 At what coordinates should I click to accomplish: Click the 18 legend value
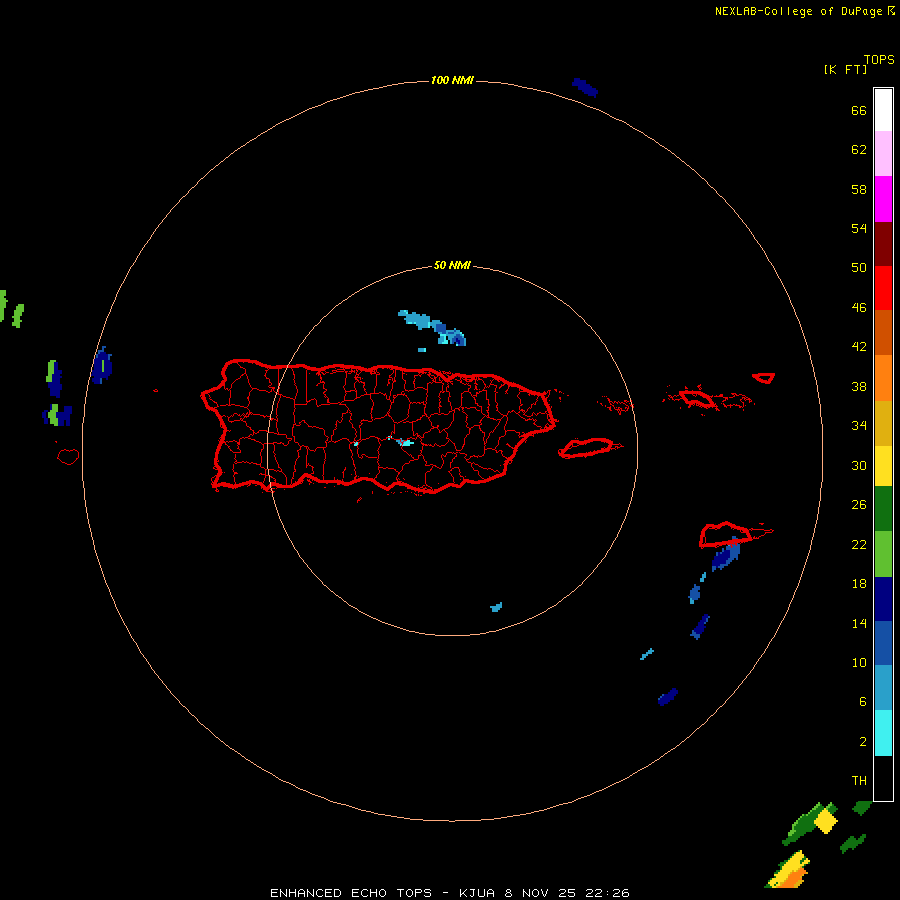click(859, 584)
